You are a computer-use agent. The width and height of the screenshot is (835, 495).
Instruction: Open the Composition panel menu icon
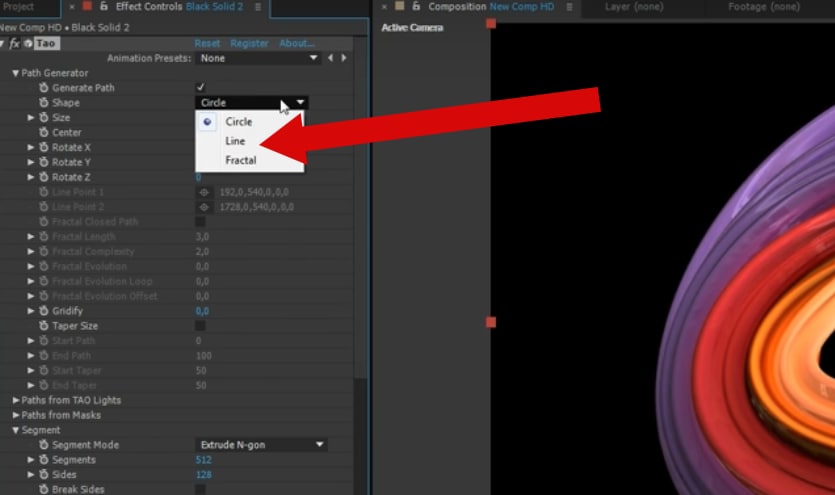pos(569,7)
